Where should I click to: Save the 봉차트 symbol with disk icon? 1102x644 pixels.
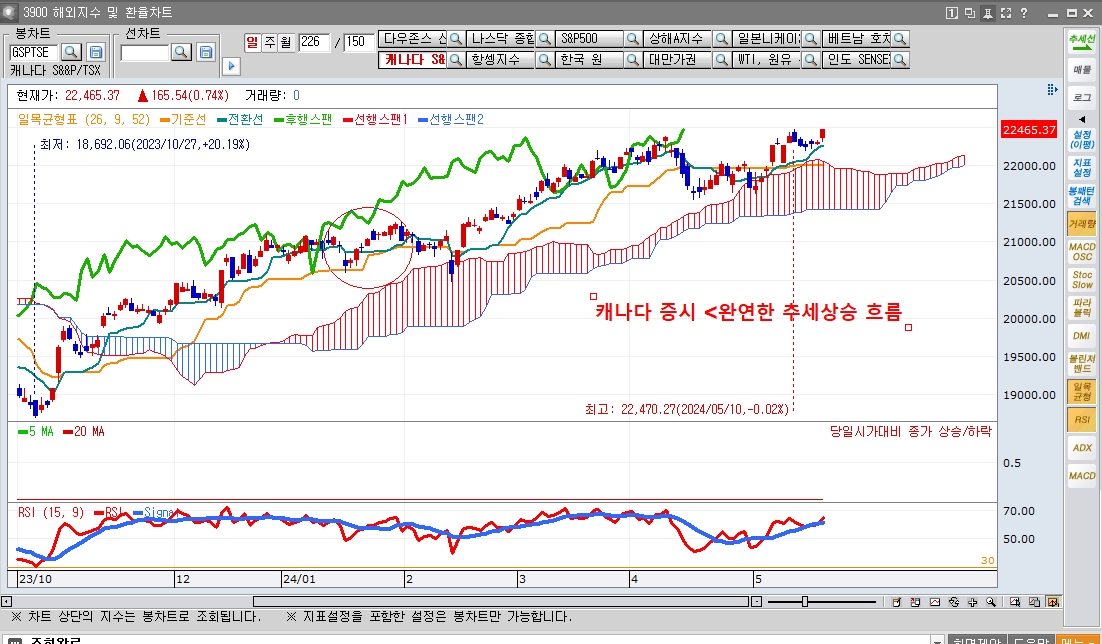(96, 52)
